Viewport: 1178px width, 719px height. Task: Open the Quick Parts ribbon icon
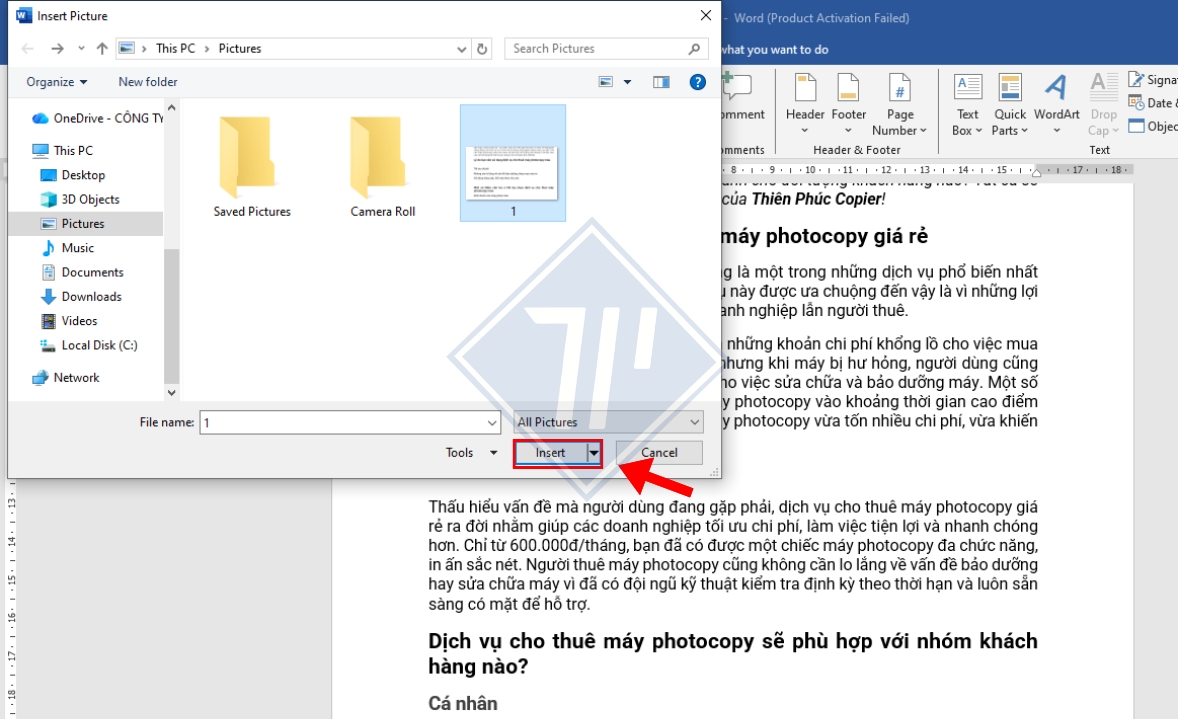coord(1010,101)
